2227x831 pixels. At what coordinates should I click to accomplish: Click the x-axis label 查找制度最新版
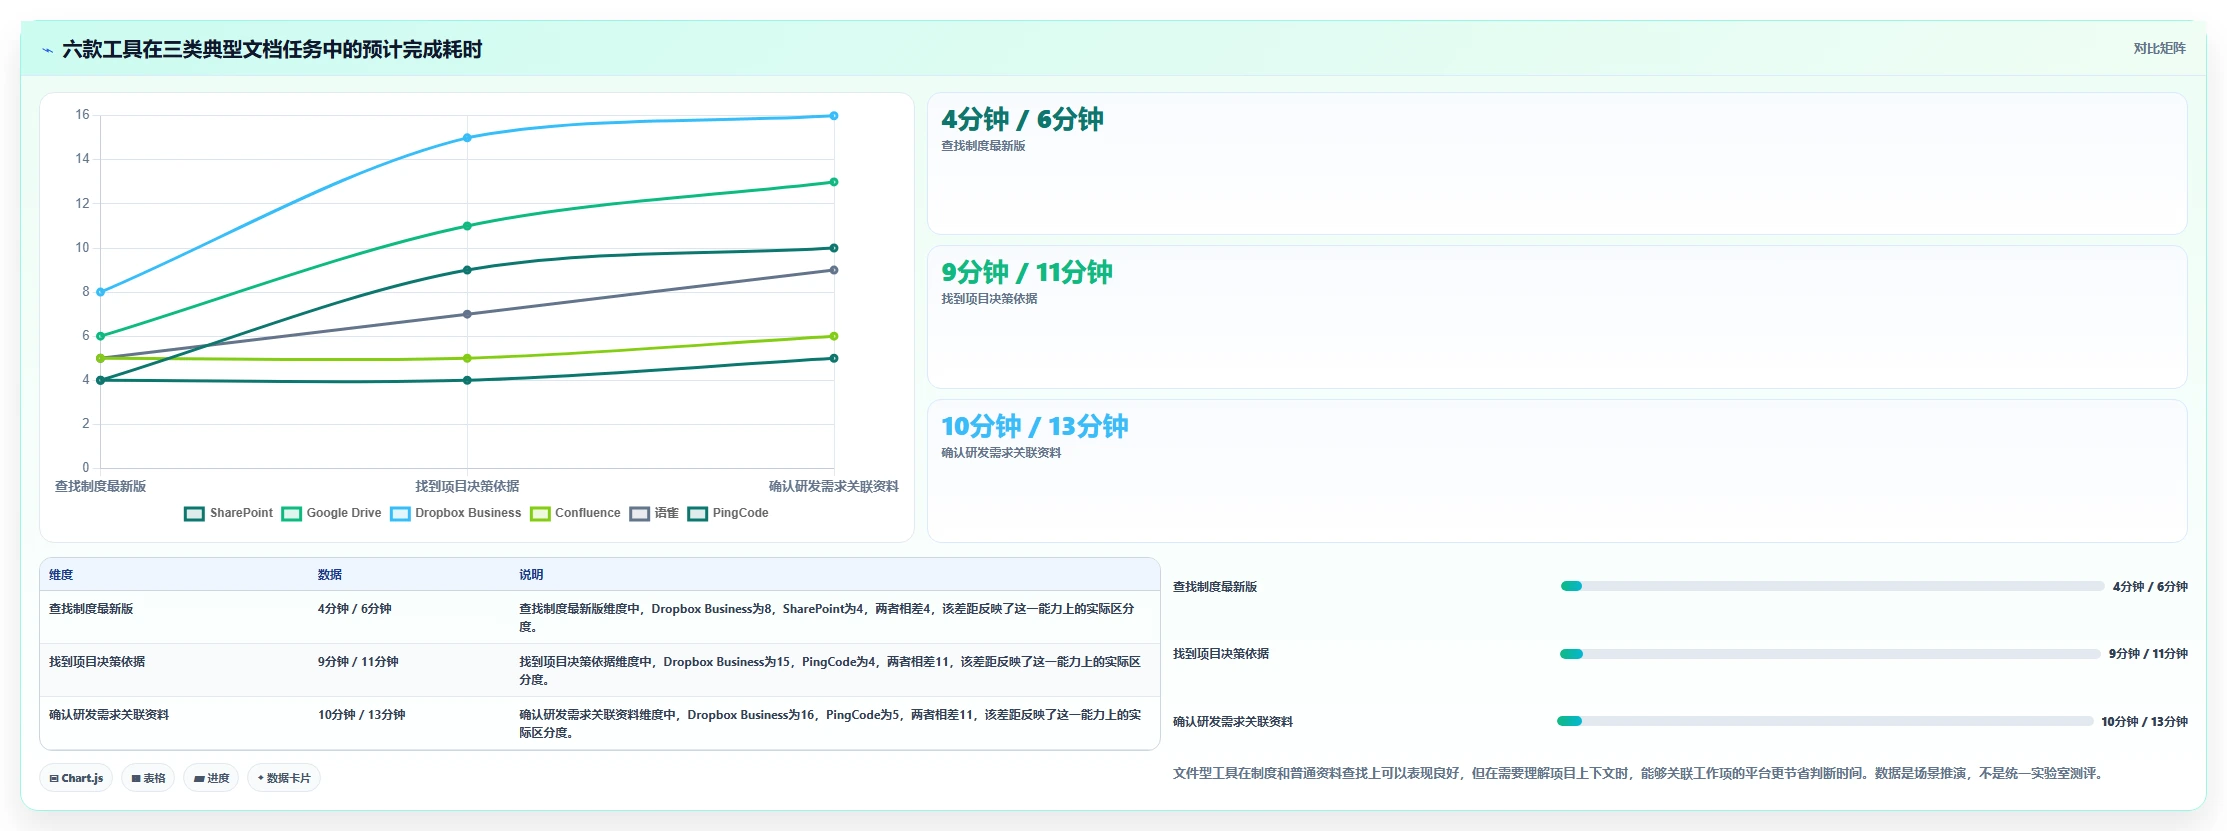click(100, 486)
